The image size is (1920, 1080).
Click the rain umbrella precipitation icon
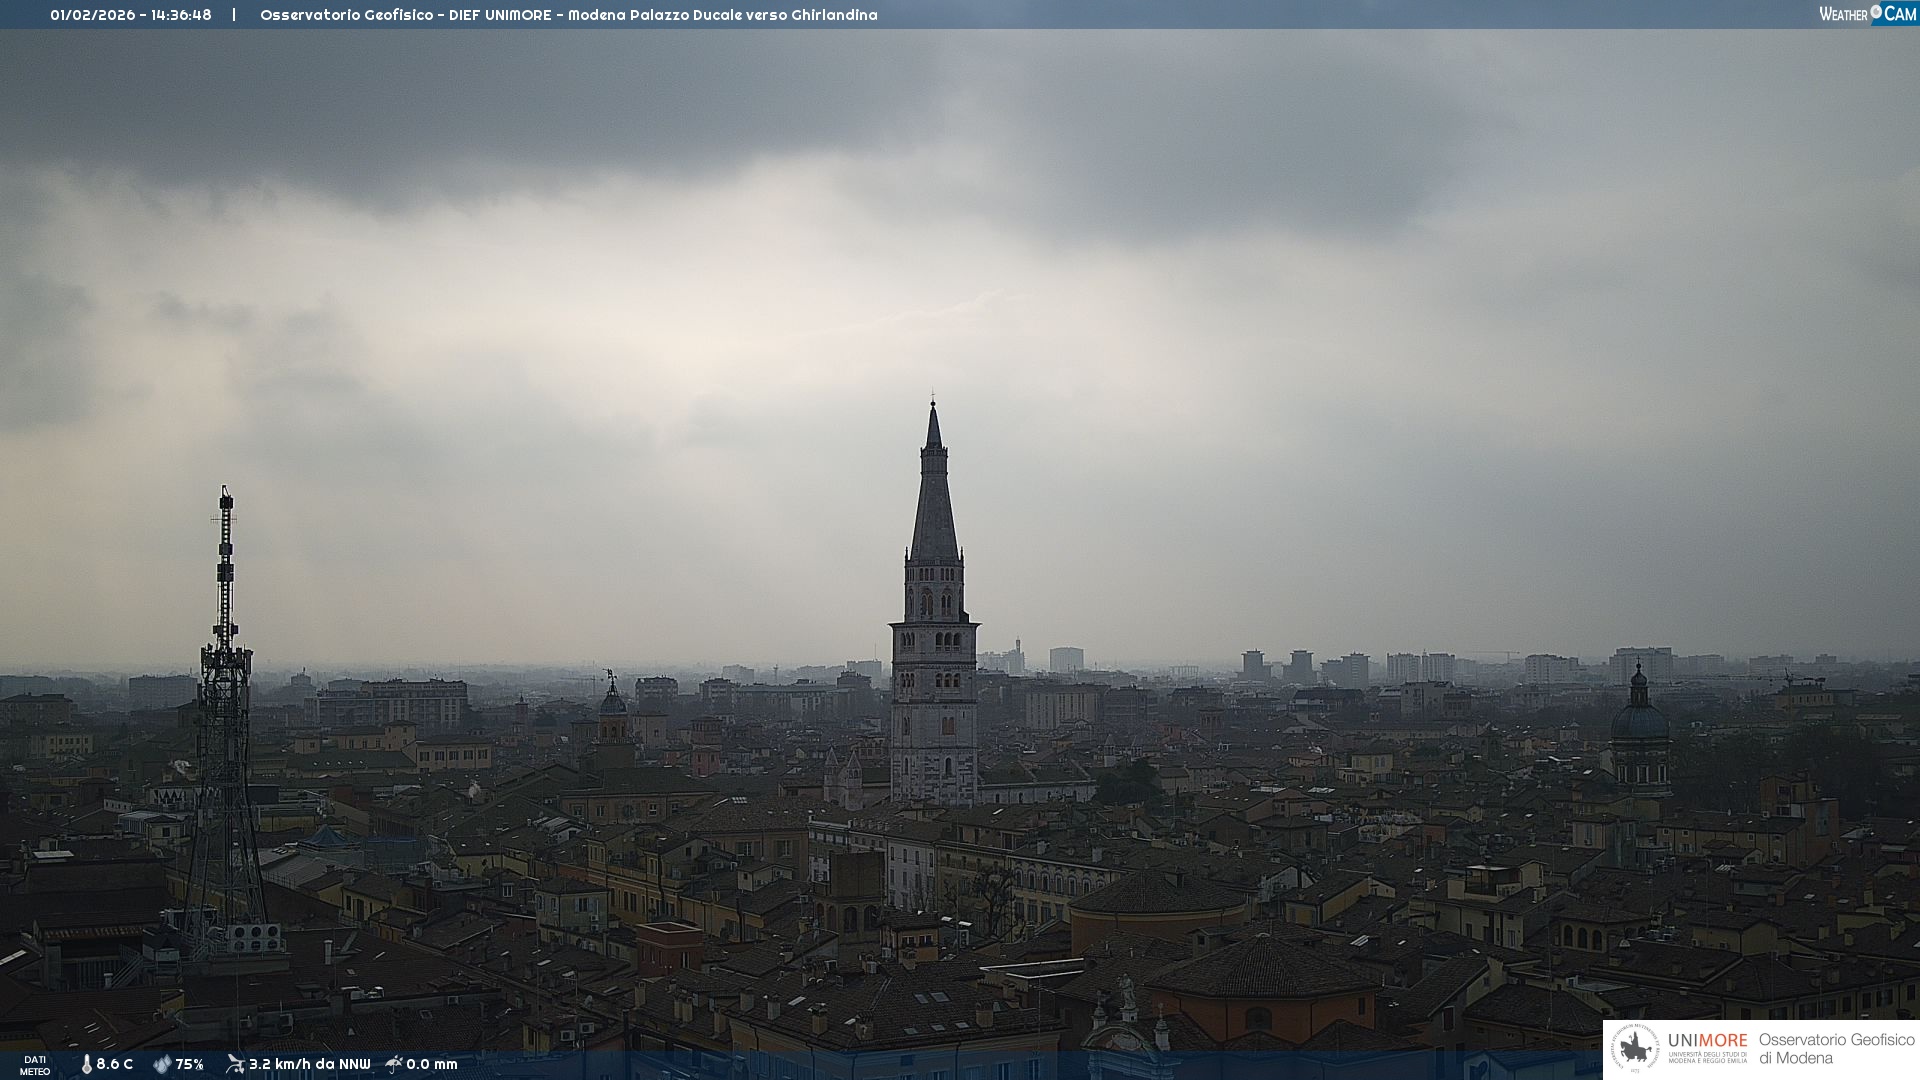click(x=394, y=1064)
